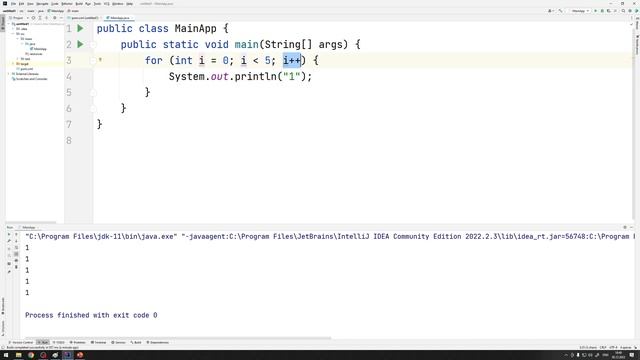The height and width of the screenshot is (360, 640).
Task: Open the Dependencies tool window
Action: tap(158, 342)
